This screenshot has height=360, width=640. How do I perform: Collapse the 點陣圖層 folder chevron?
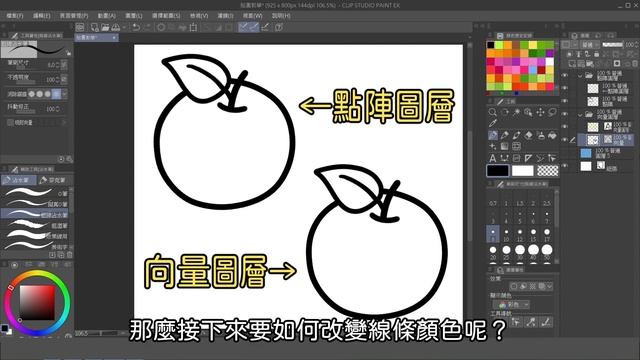pos(580,76)
